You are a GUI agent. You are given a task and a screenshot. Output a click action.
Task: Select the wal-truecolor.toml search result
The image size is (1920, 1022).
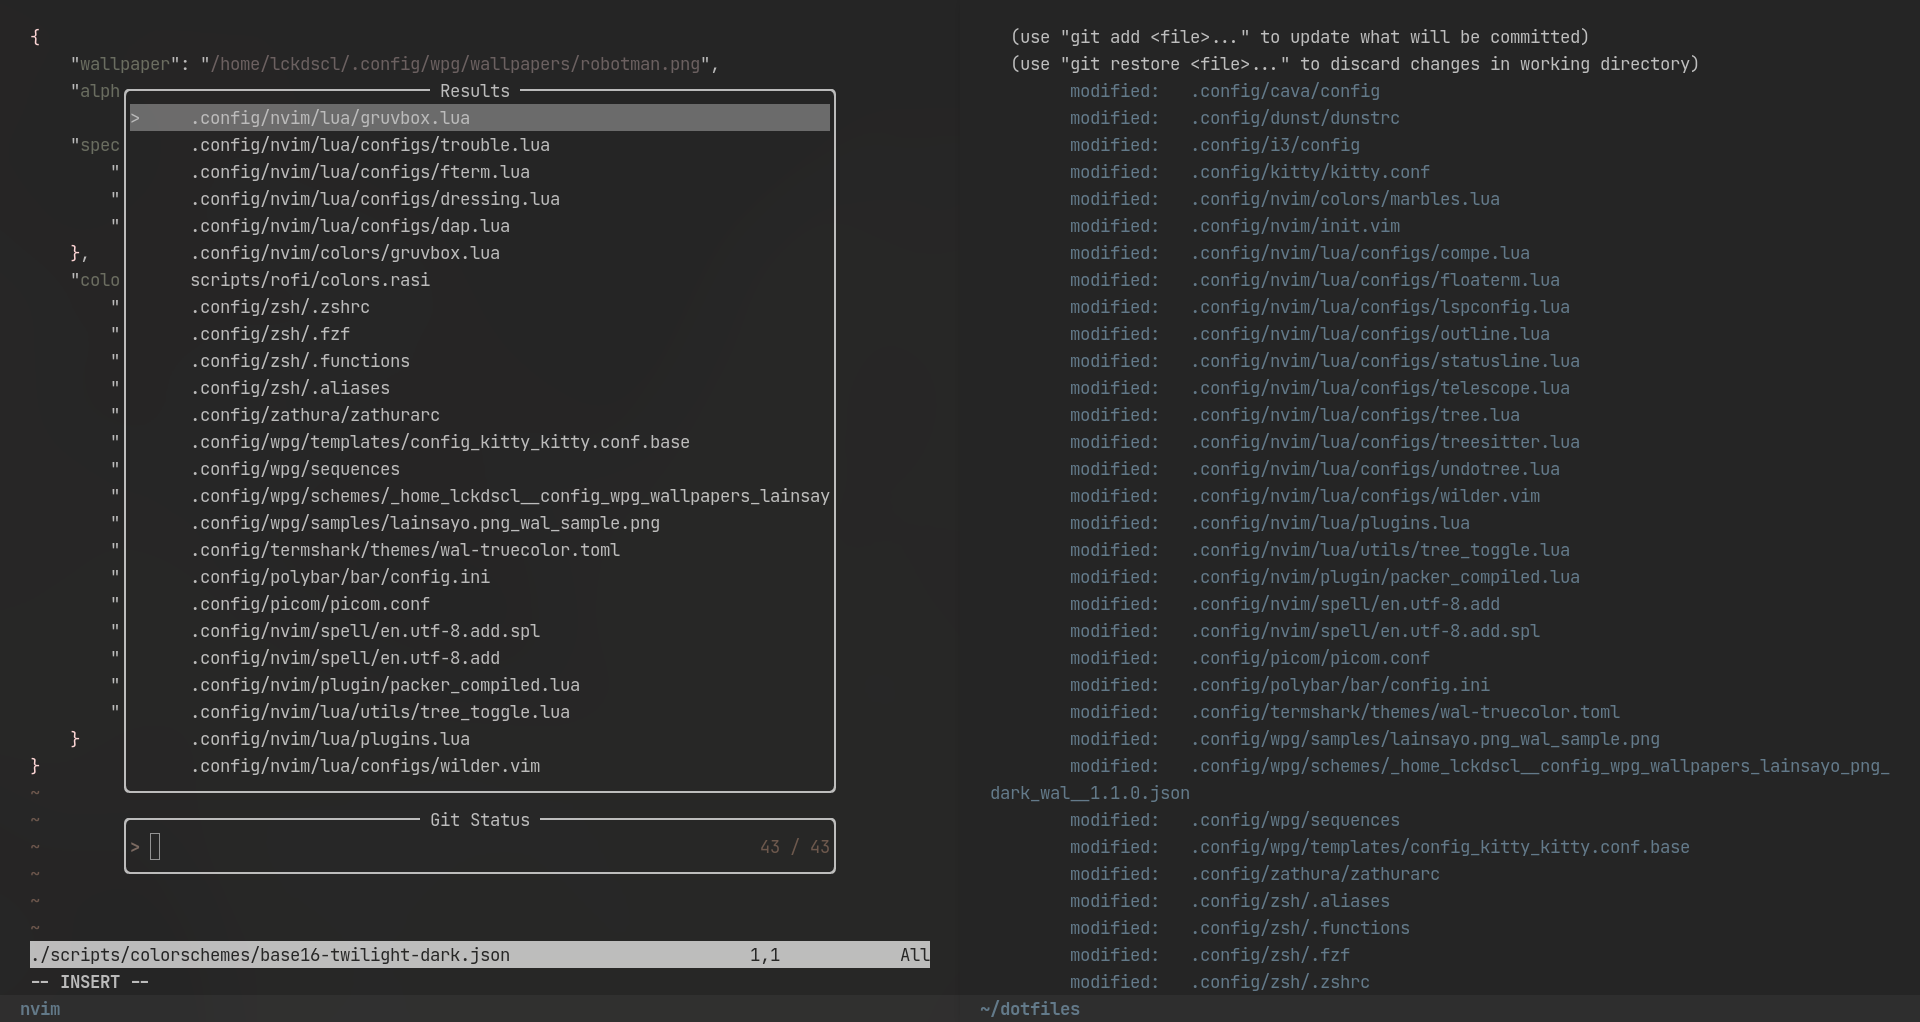click(404, 550)
